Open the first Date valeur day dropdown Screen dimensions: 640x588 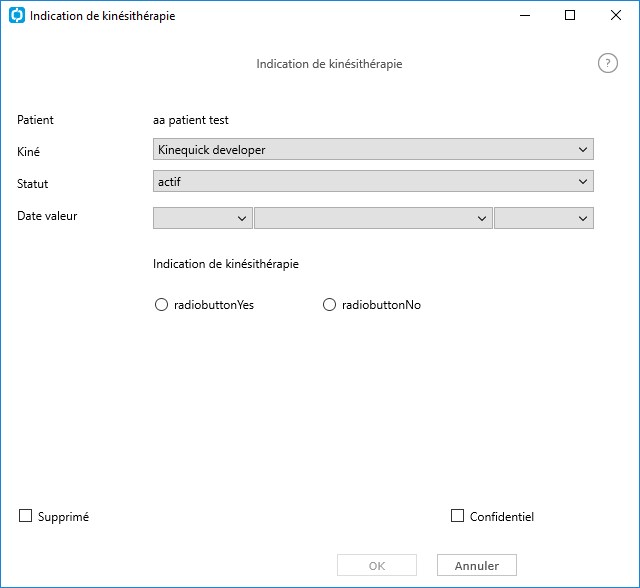(x=202, y=218)
